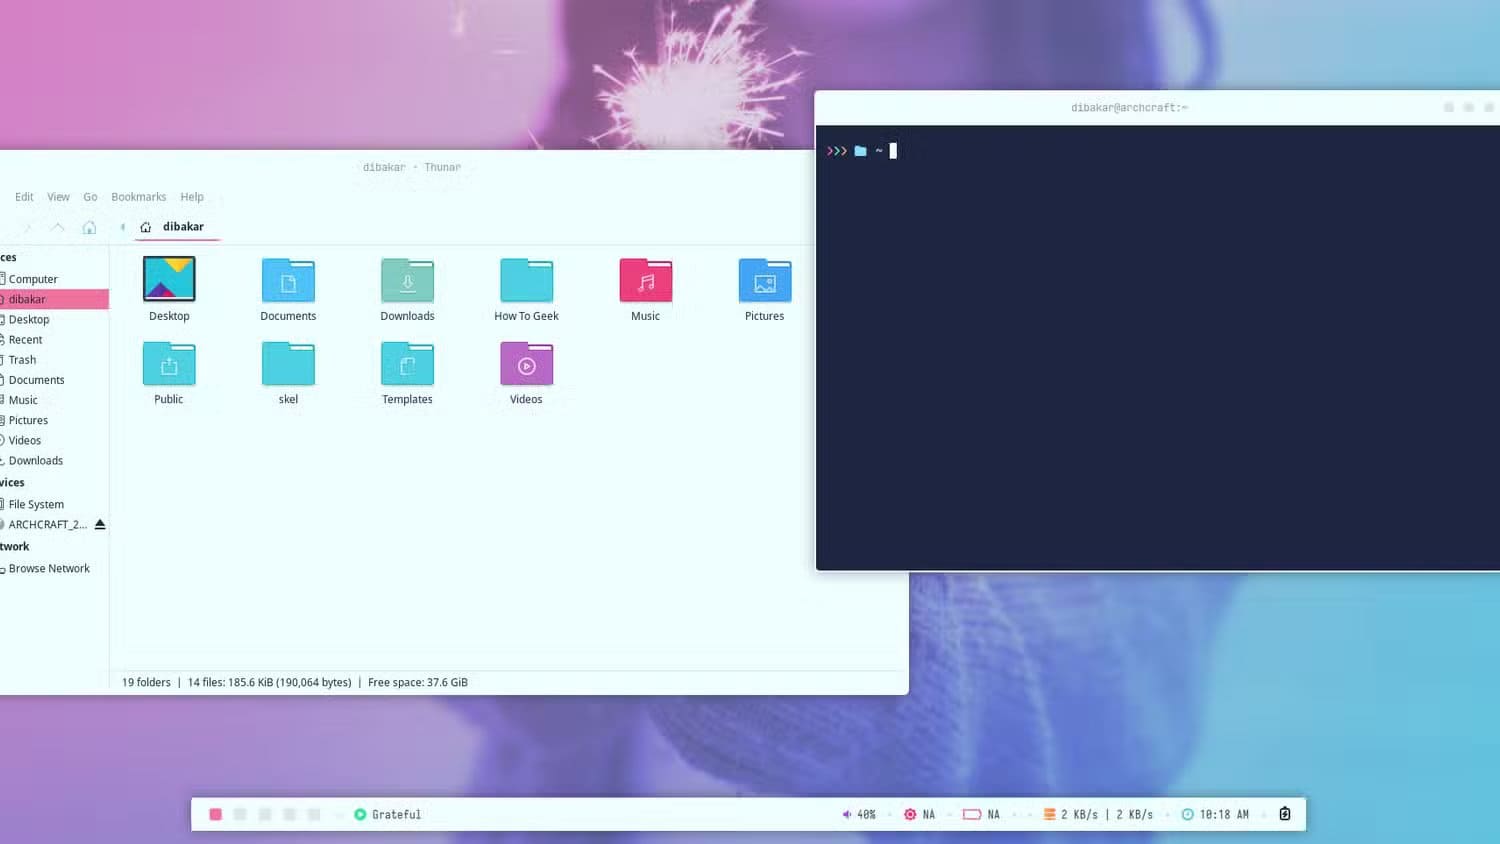This screenshot has height=844, width=1500.
Task: Switch to the first pink workspace indicator
Action: (x=215, y=814)
